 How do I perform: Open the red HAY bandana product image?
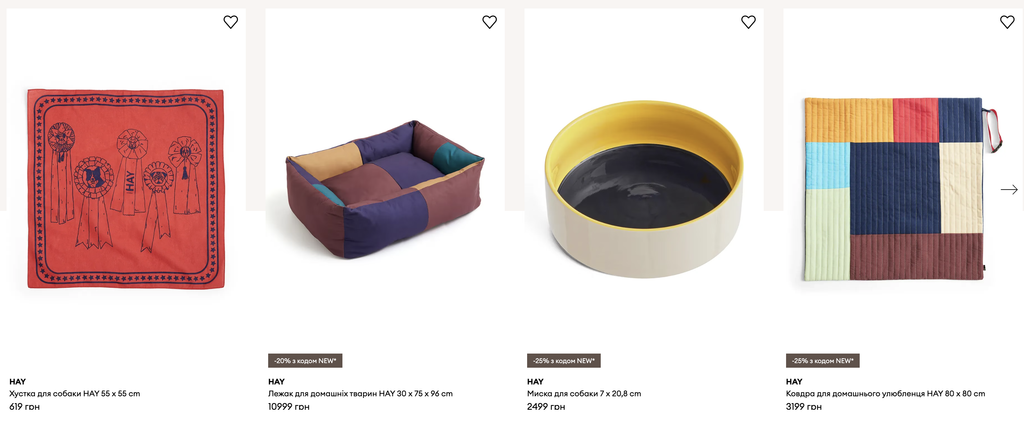click(x=125, y=189)
